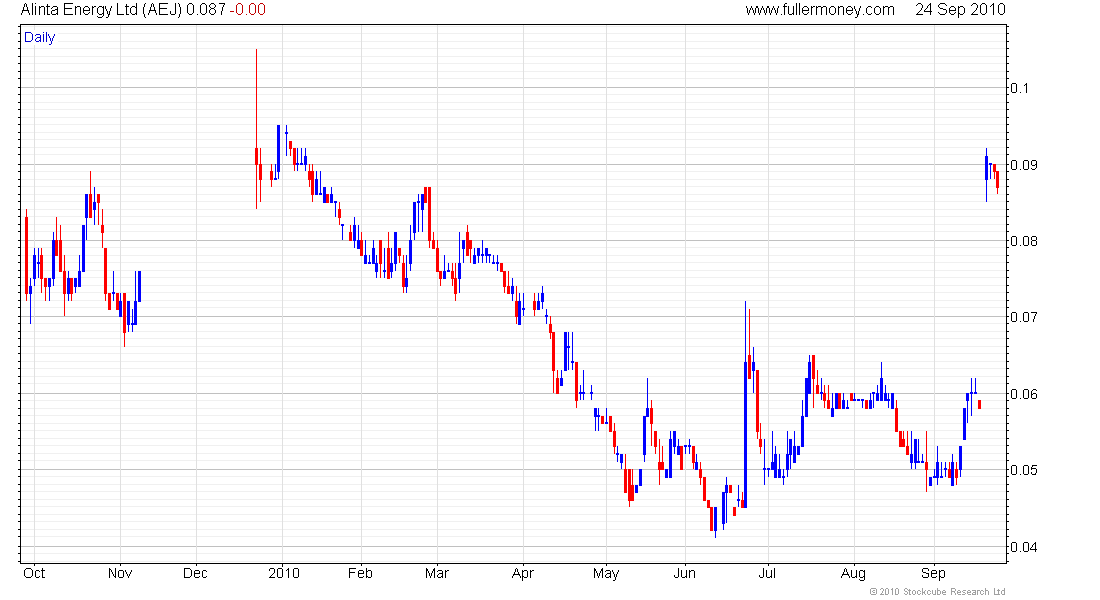Click the Jun month label

pyautogui.click(x=685, y=573)
